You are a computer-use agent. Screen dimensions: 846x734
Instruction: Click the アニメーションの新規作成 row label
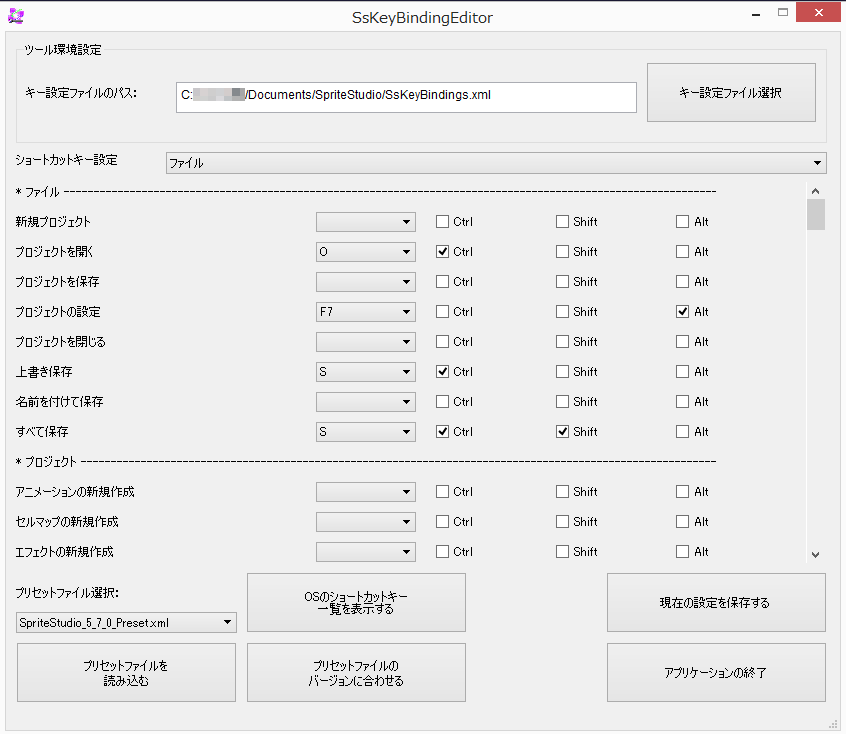75,492
